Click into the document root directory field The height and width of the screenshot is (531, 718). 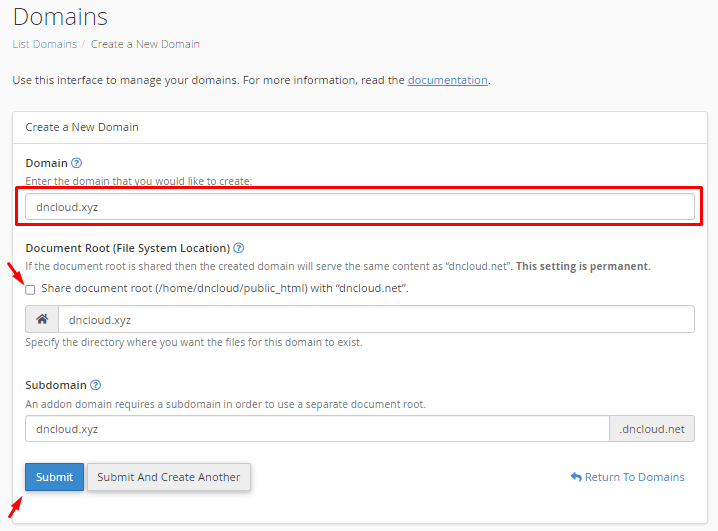pyautogui.click(x=376, y=320)
